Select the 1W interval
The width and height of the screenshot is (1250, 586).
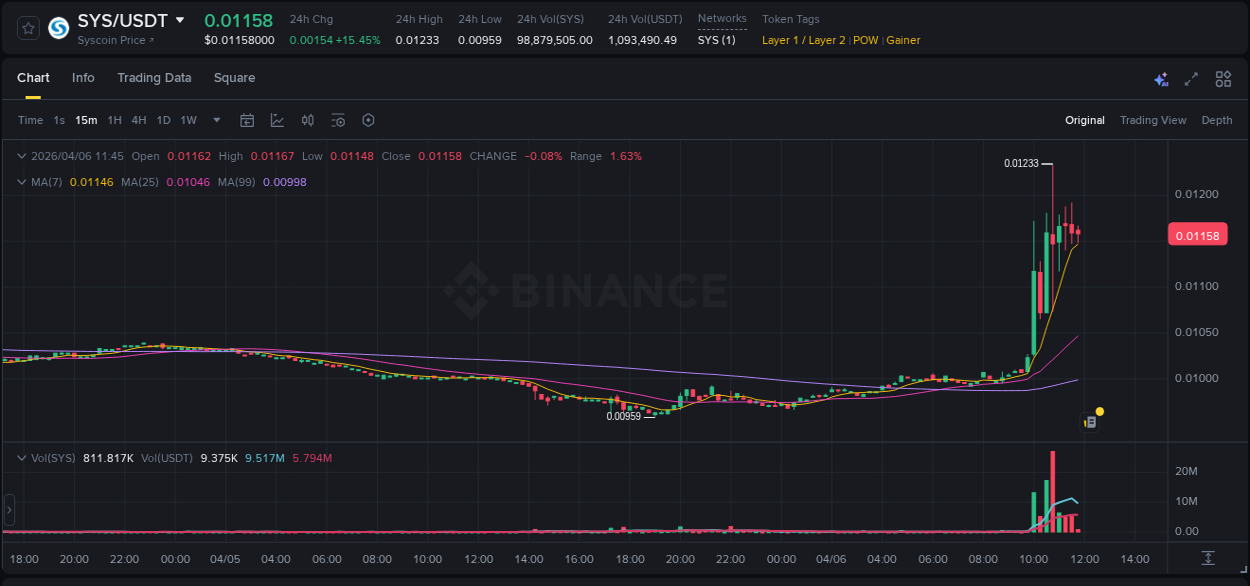coord(188,120)
